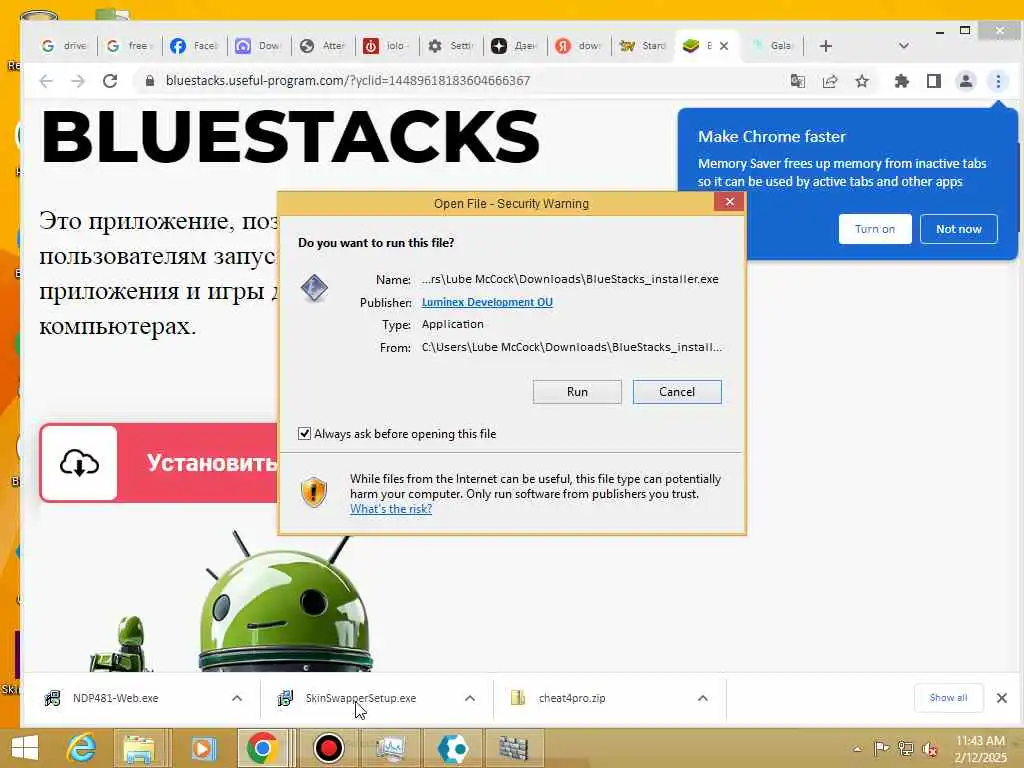1024x768 pixels.
Task: Open the Extensions puzzle icon
Action: (901, 81)
